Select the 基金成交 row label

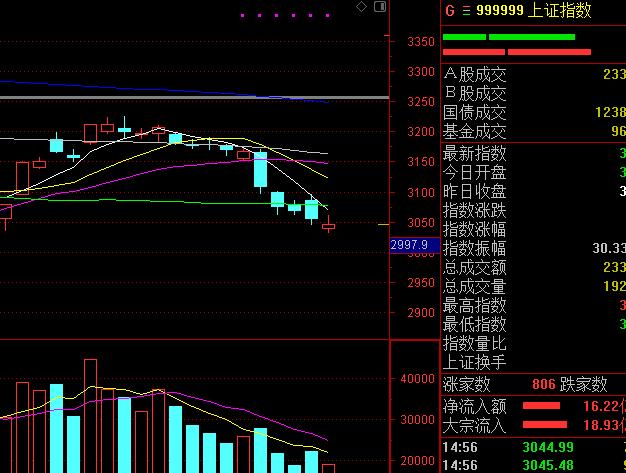[475, 131]
